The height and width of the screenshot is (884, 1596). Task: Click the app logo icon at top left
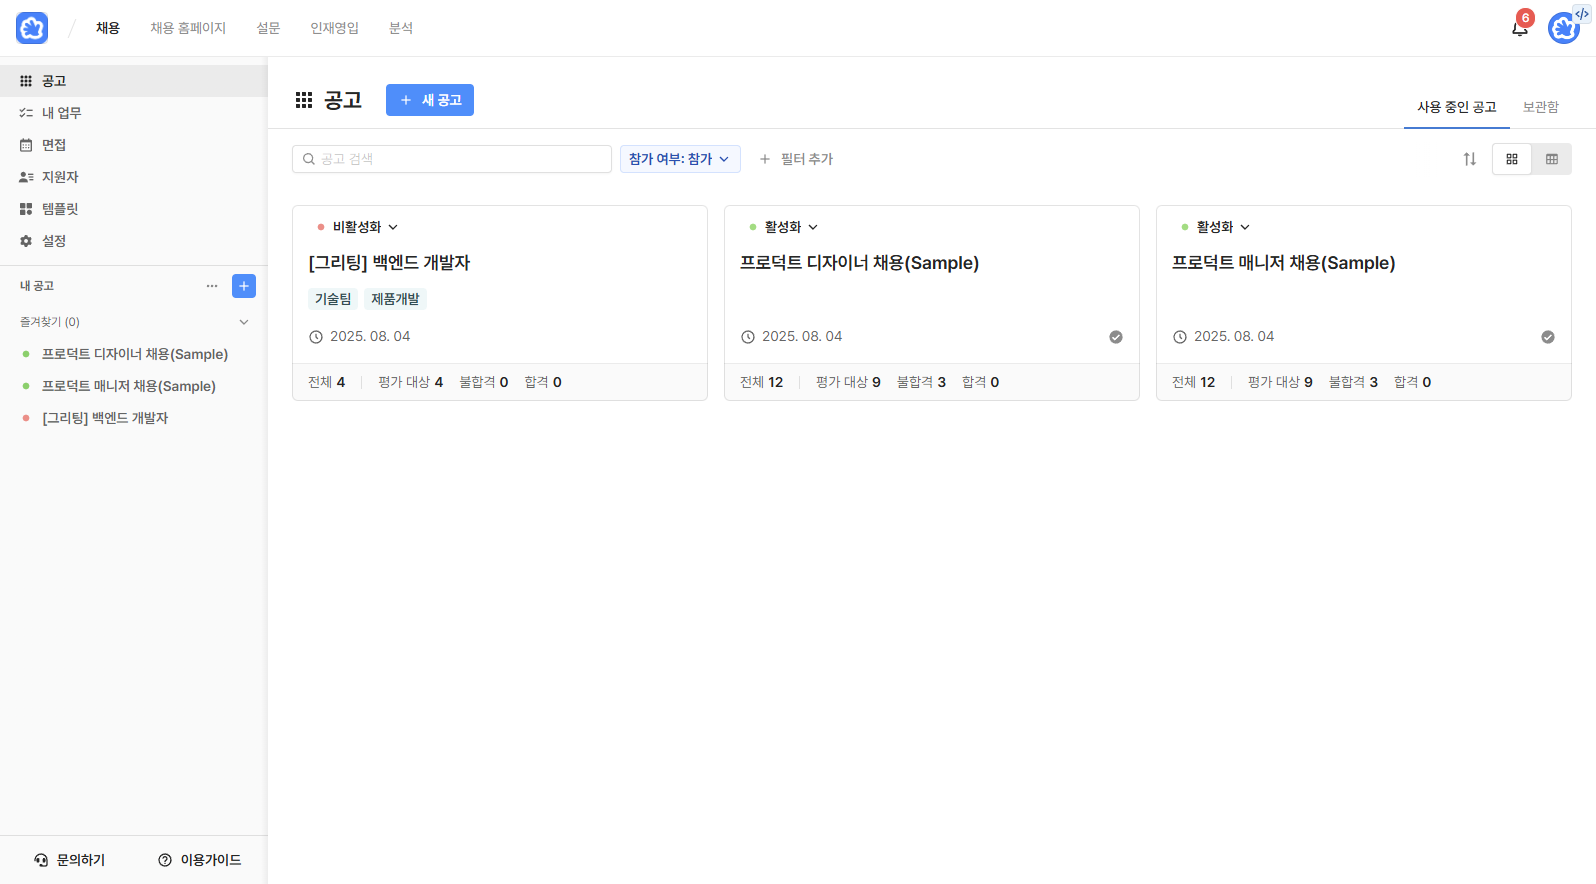click(x=32, y=28)
